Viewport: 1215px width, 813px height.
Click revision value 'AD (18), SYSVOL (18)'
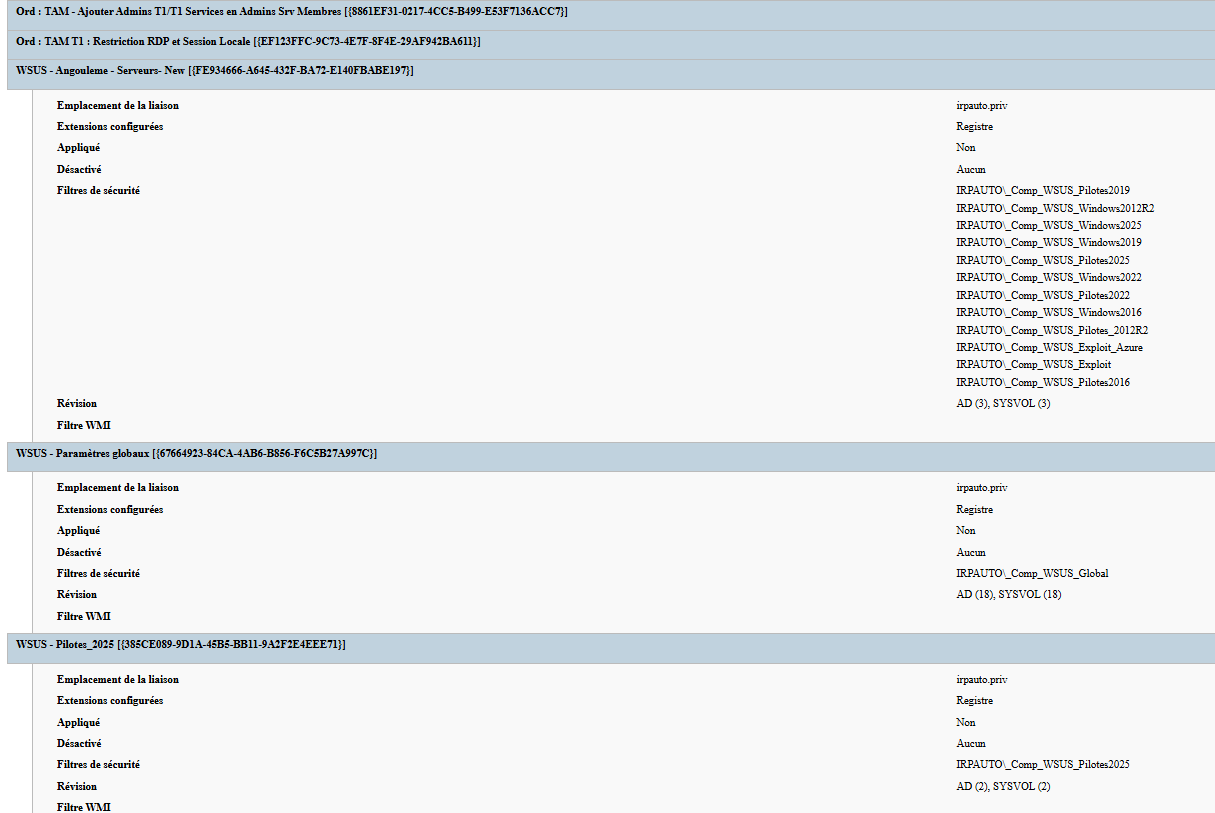coord(1009,594)
